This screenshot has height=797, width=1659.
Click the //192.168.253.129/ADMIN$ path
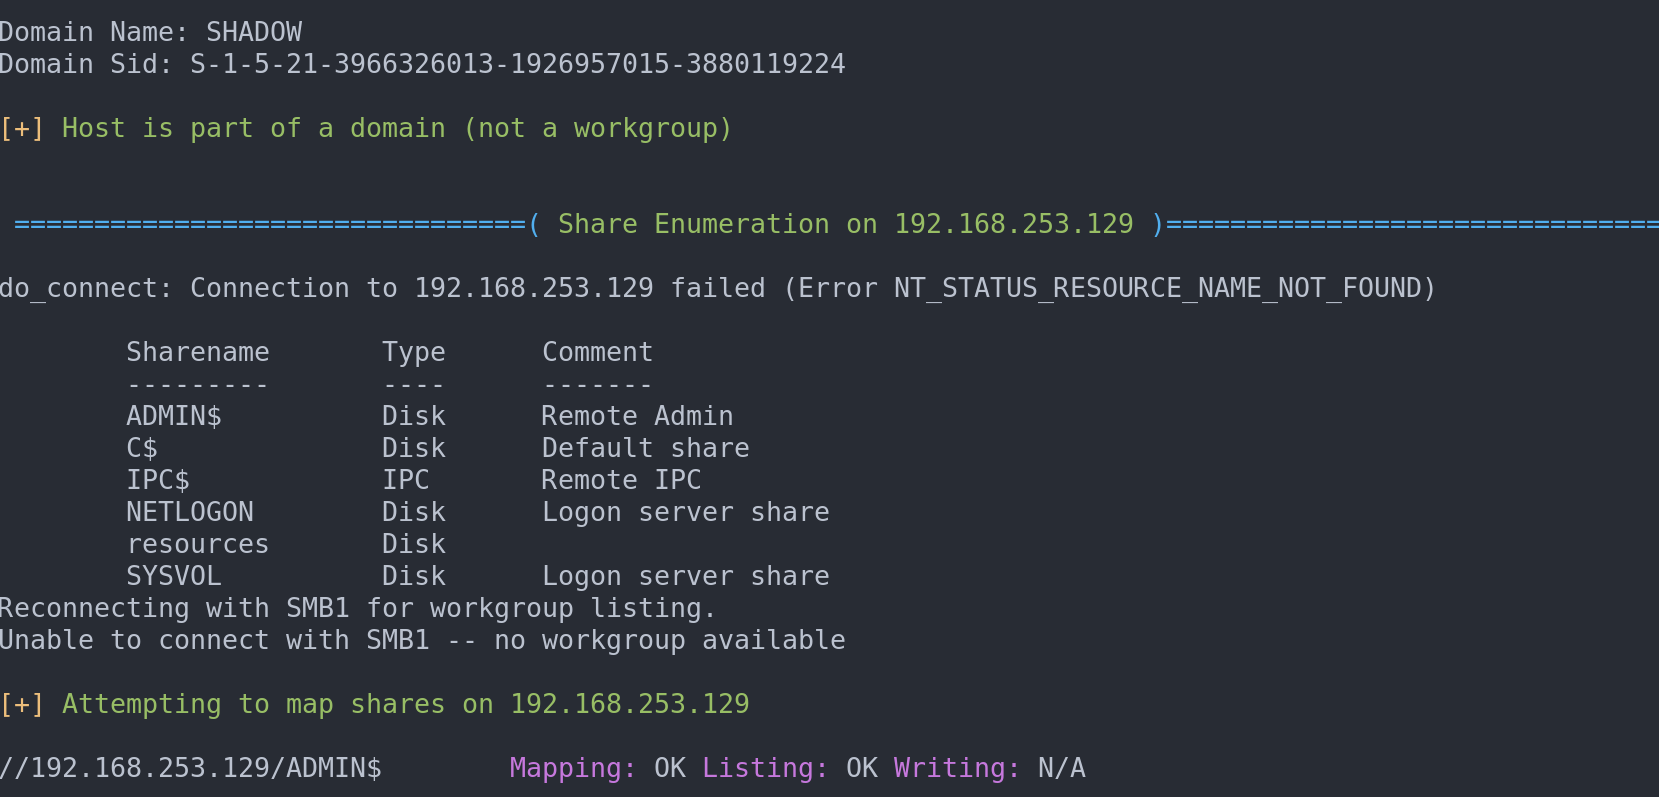[190, 769]
